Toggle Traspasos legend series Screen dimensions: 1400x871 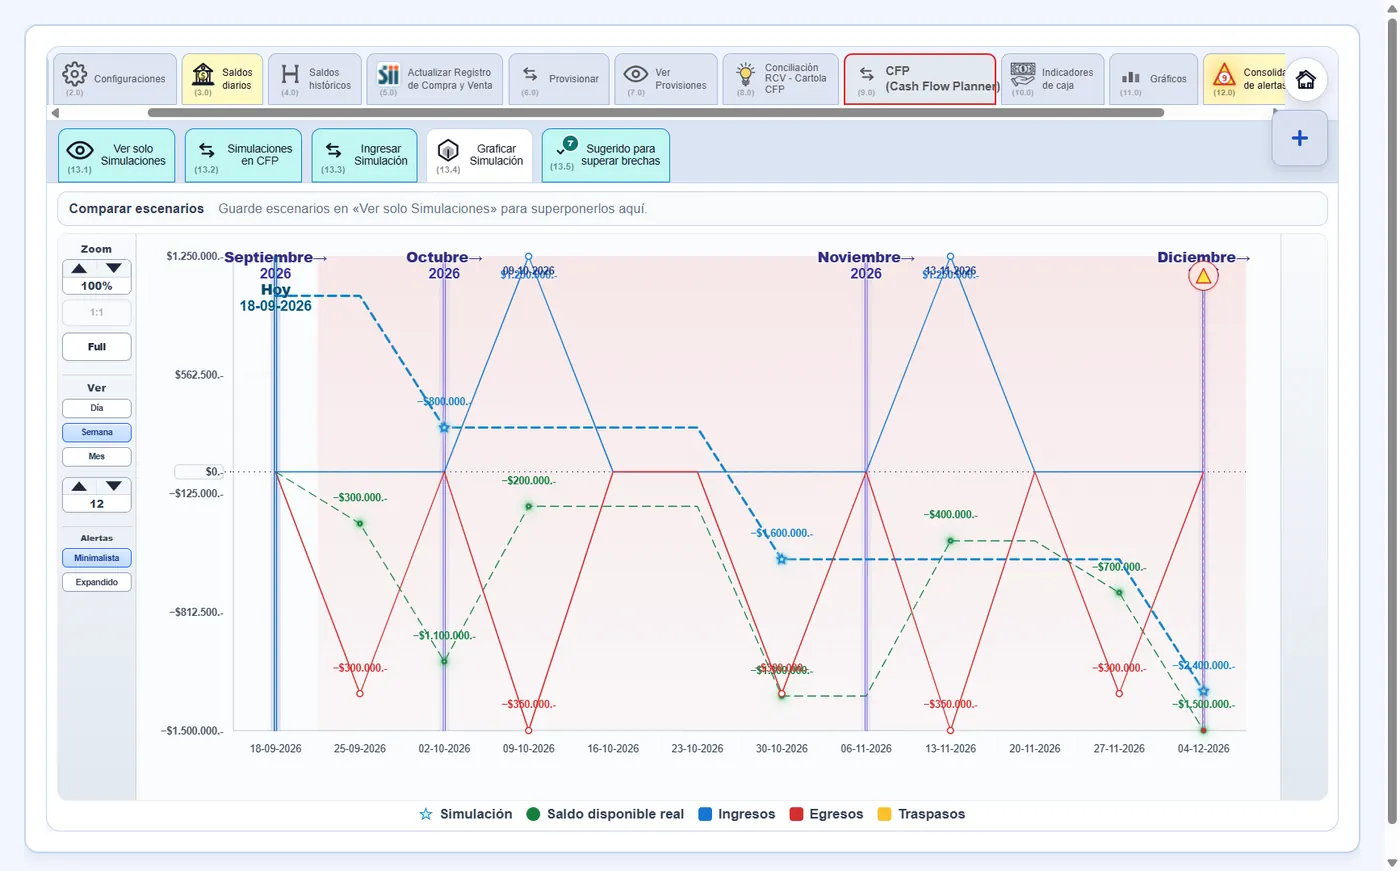[x=921, y=814]
